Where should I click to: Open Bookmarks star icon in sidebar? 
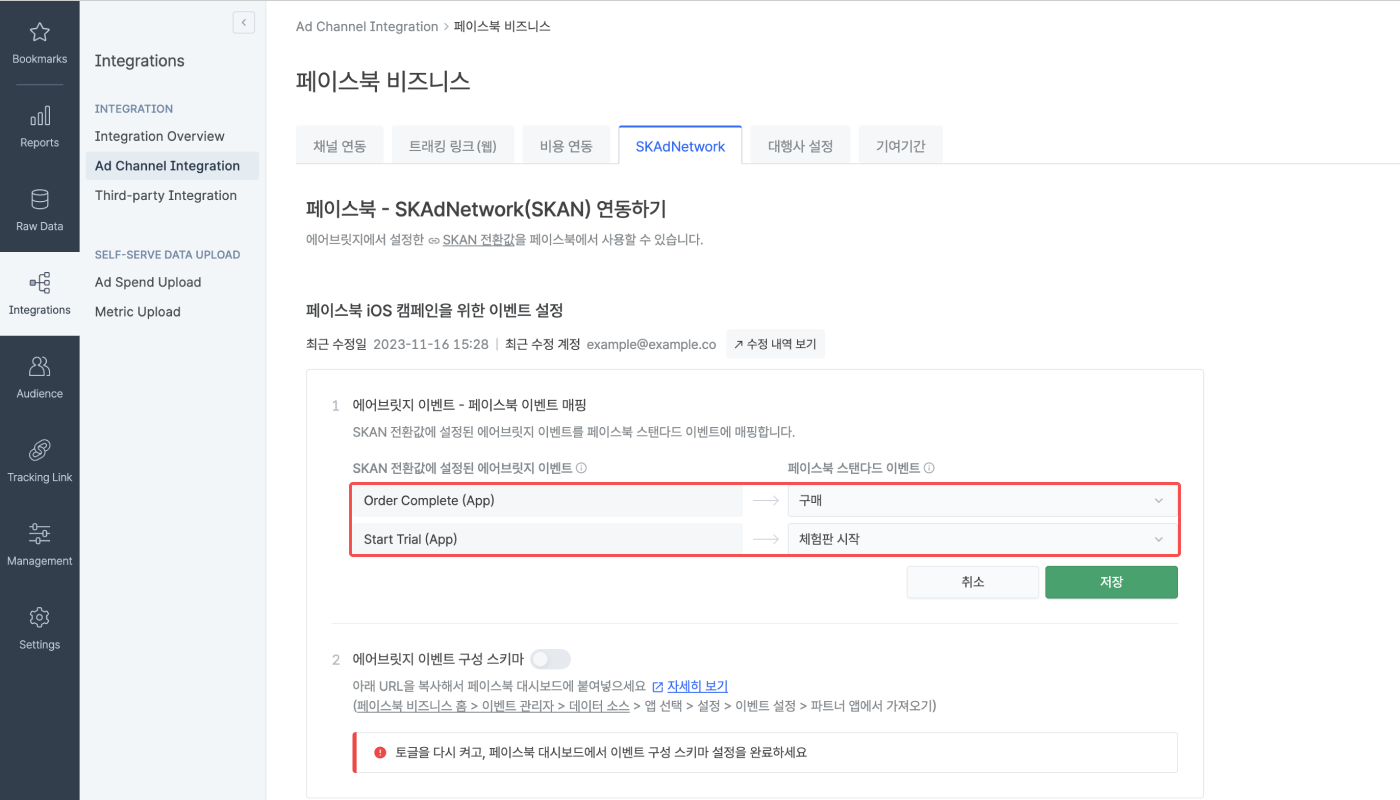pos(39,32)
